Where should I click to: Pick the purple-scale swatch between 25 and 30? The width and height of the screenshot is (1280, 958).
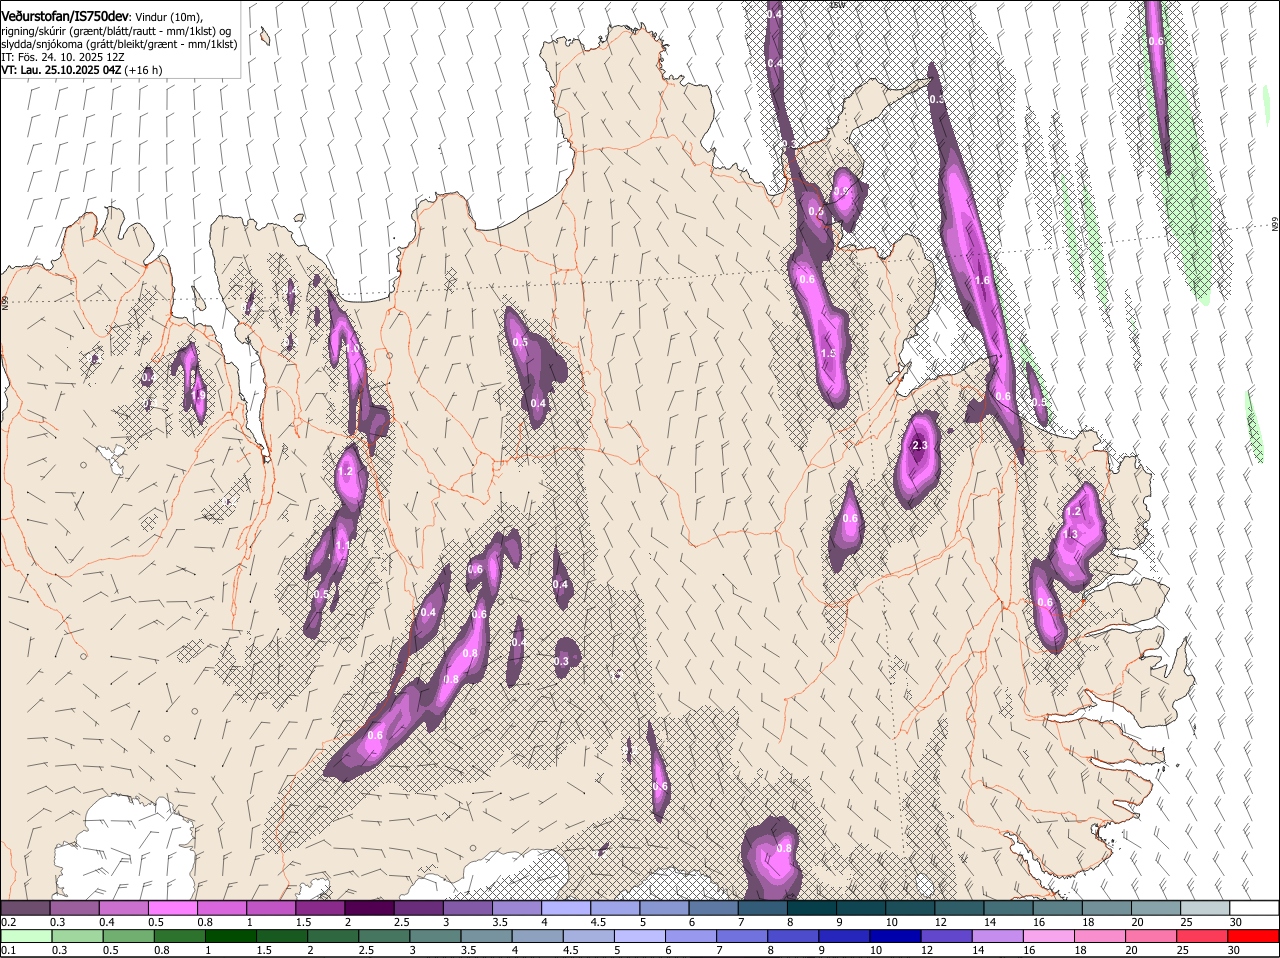click(1205, 907)
